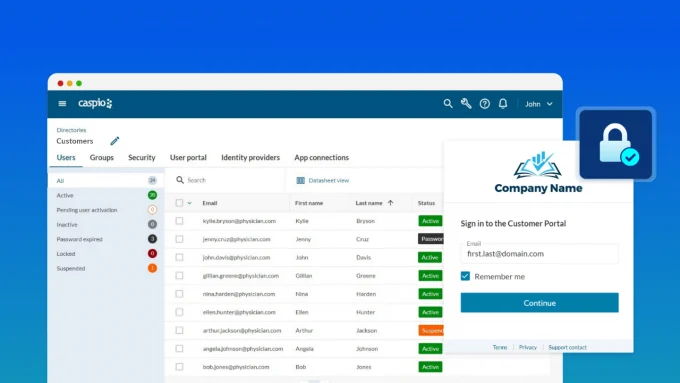Click the Directories breadcrumb link
Viewport: 680px width, 383px height.
click(71, 130)
